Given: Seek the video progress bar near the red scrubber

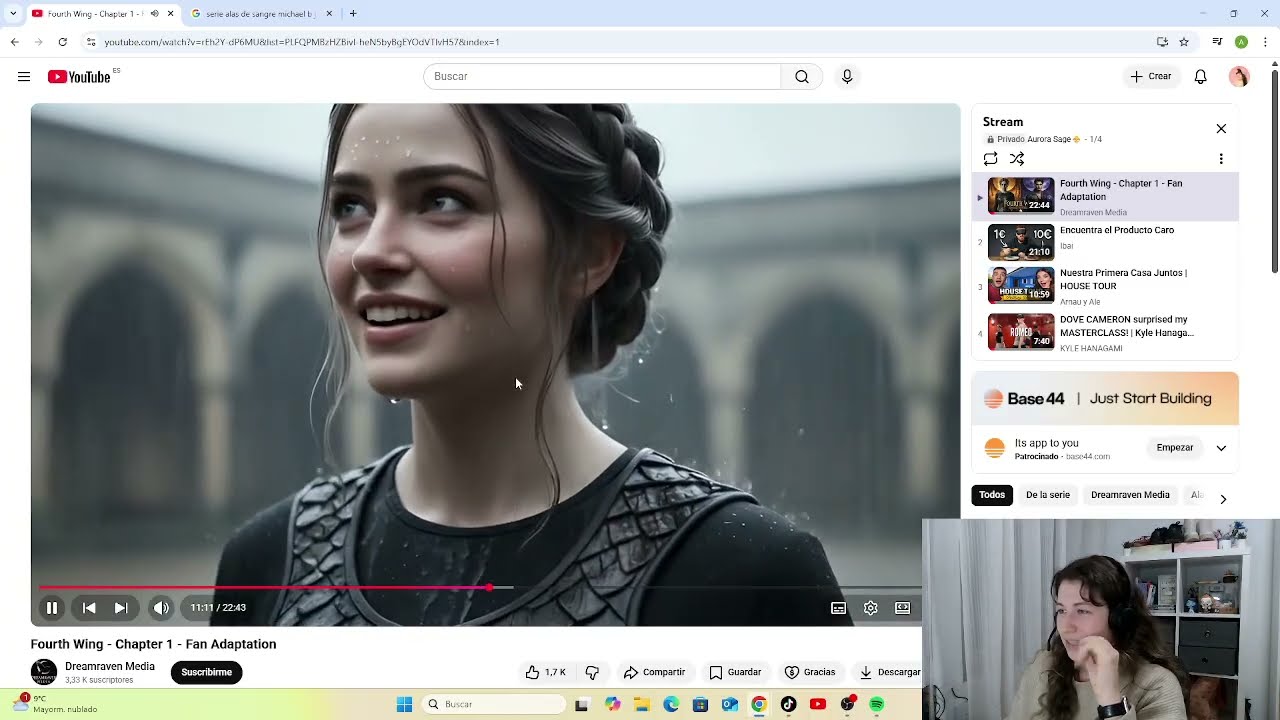Looking at the screenshot, I should tap(489, 587).
